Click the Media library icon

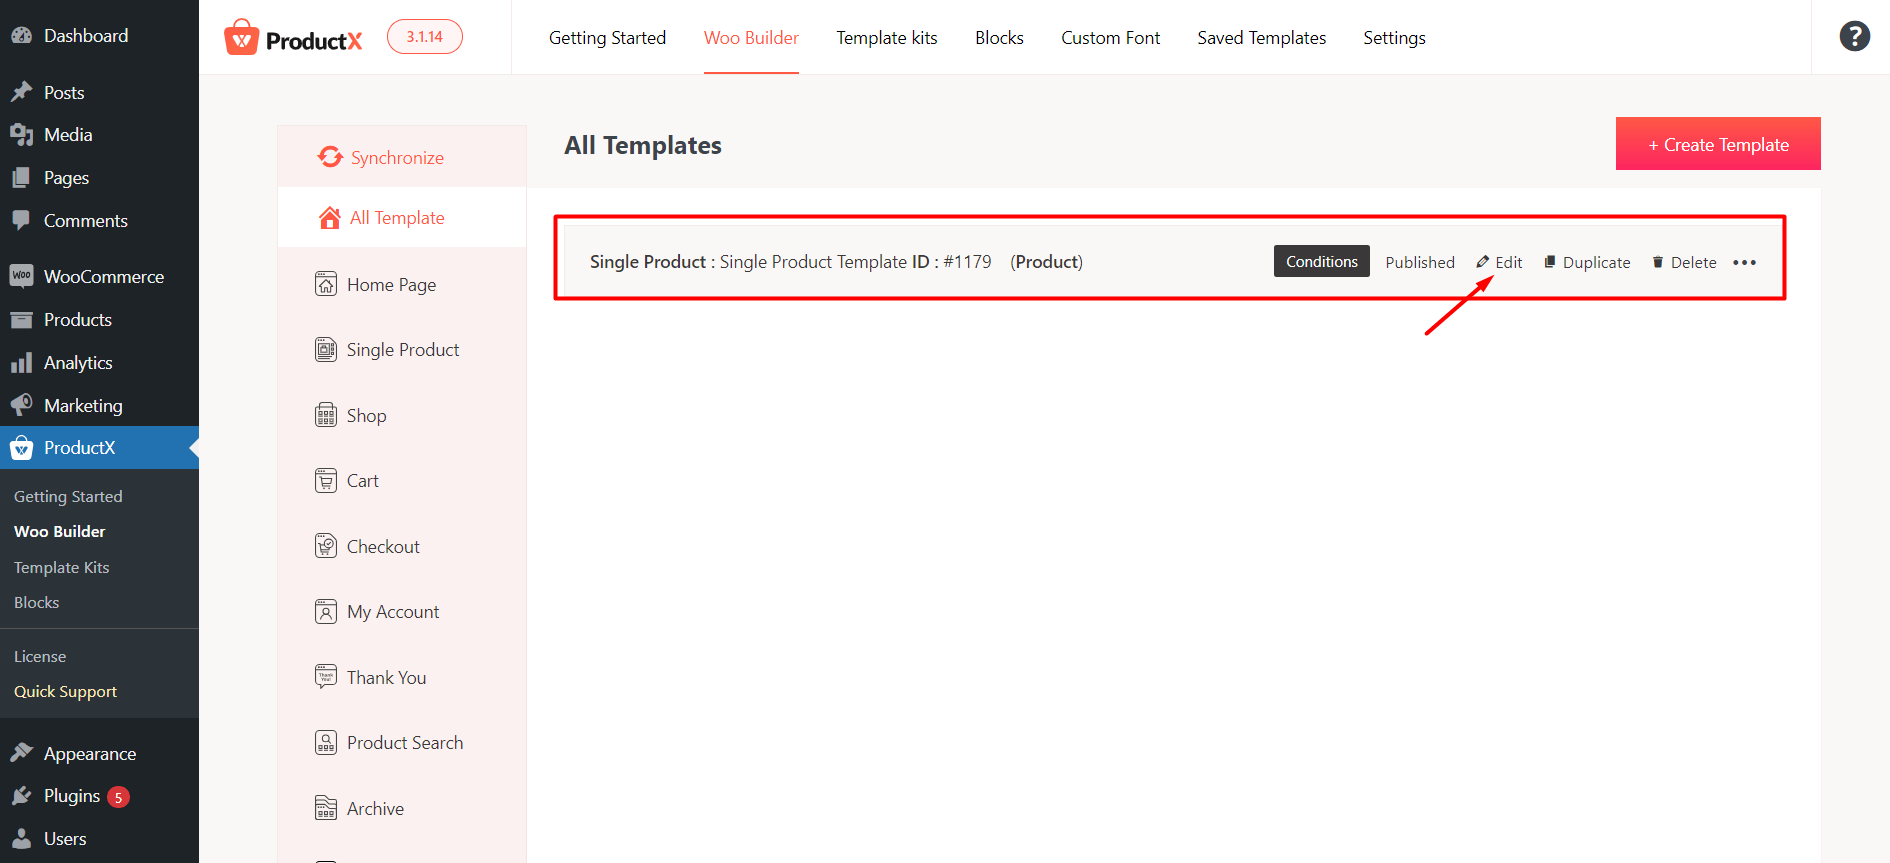point(22,134)
